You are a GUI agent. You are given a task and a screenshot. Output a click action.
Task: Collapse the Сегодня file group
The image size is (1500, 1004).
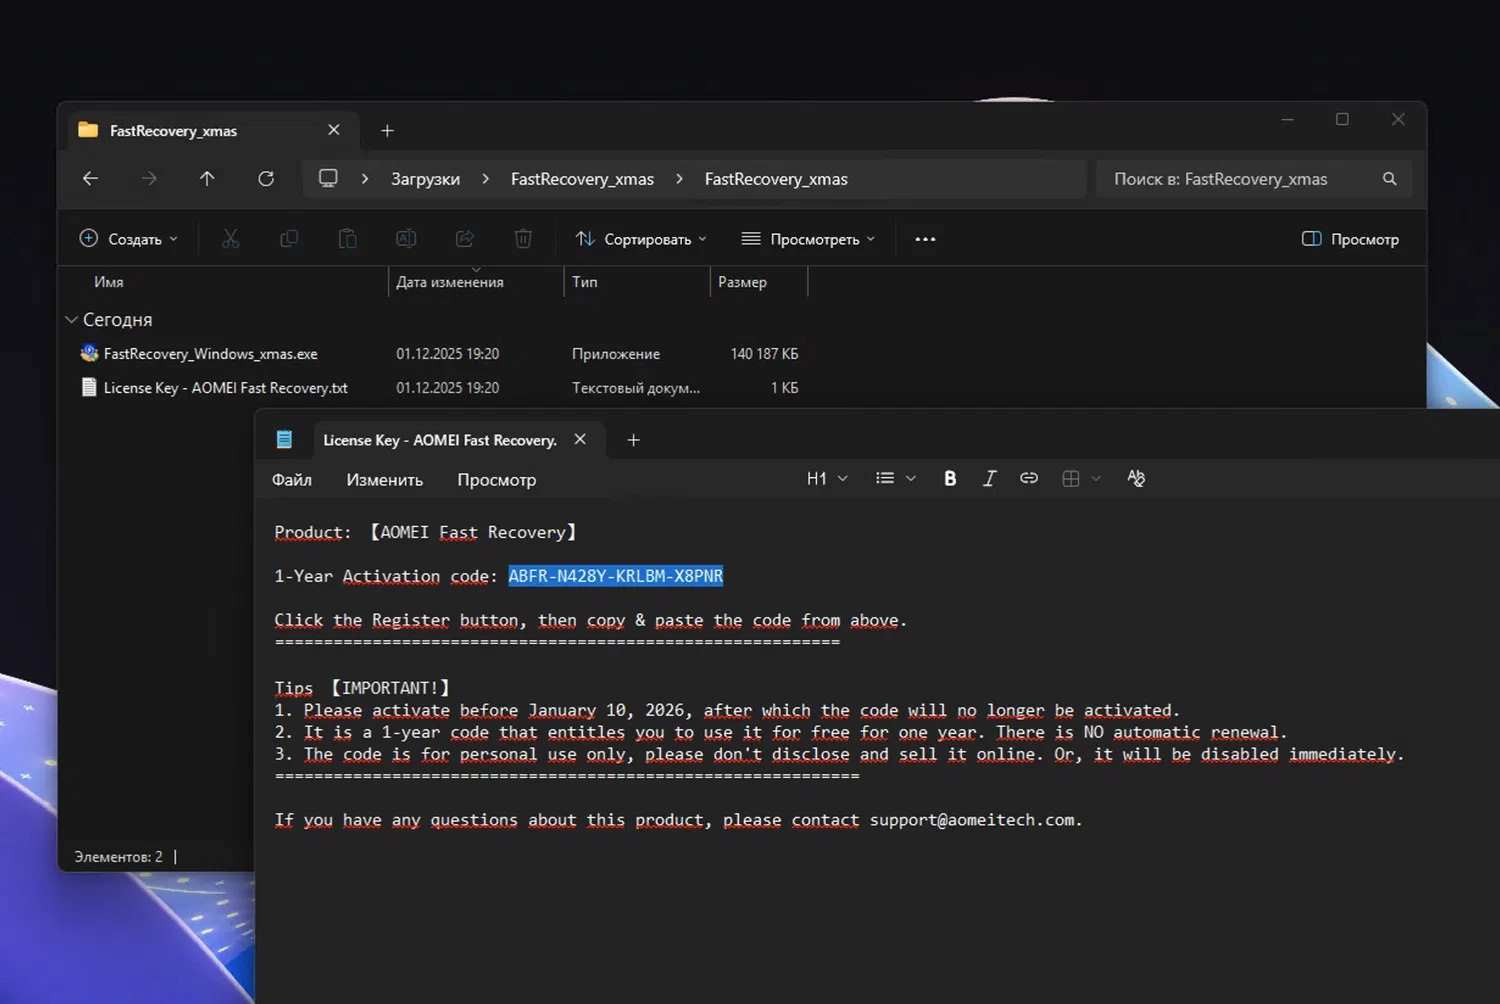72,320
